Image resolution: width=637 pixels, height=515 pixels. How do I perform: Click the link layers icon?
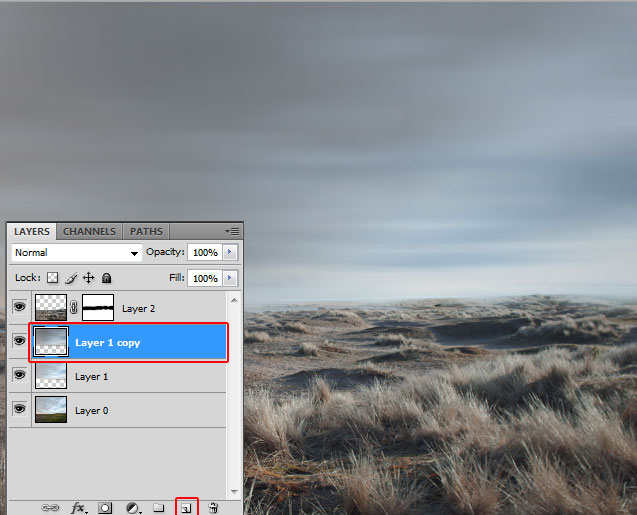point(50,508)
